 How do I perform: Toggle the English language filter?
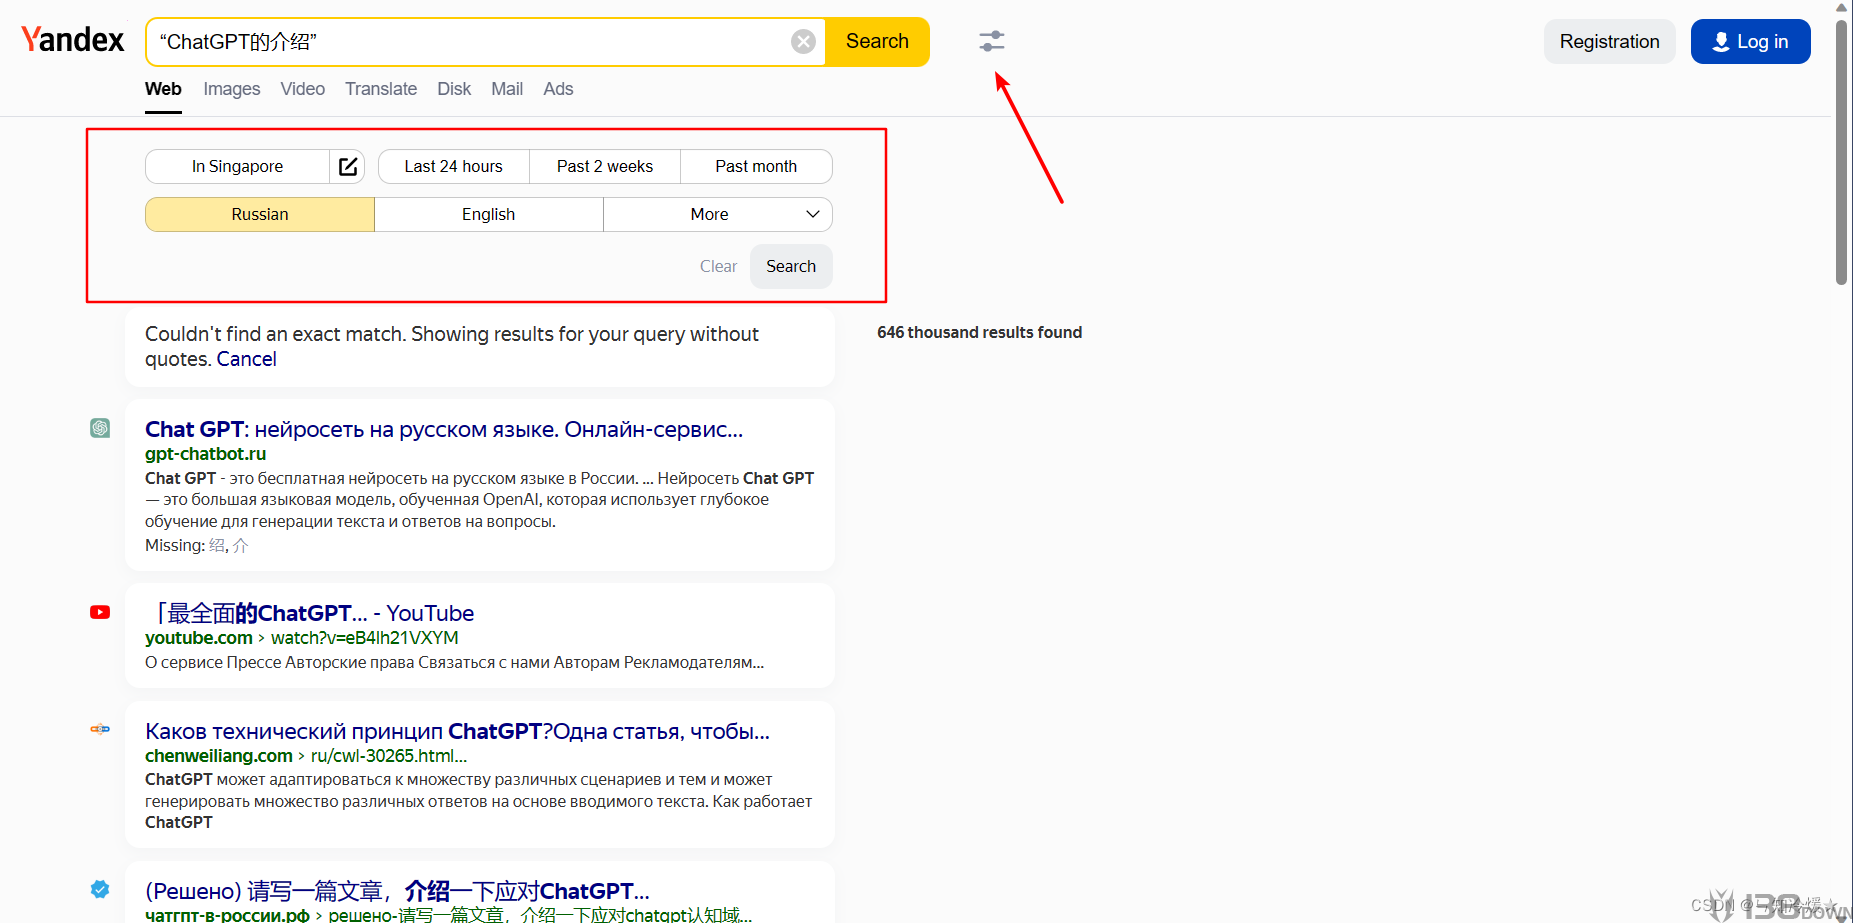click(x=489, y=214)
